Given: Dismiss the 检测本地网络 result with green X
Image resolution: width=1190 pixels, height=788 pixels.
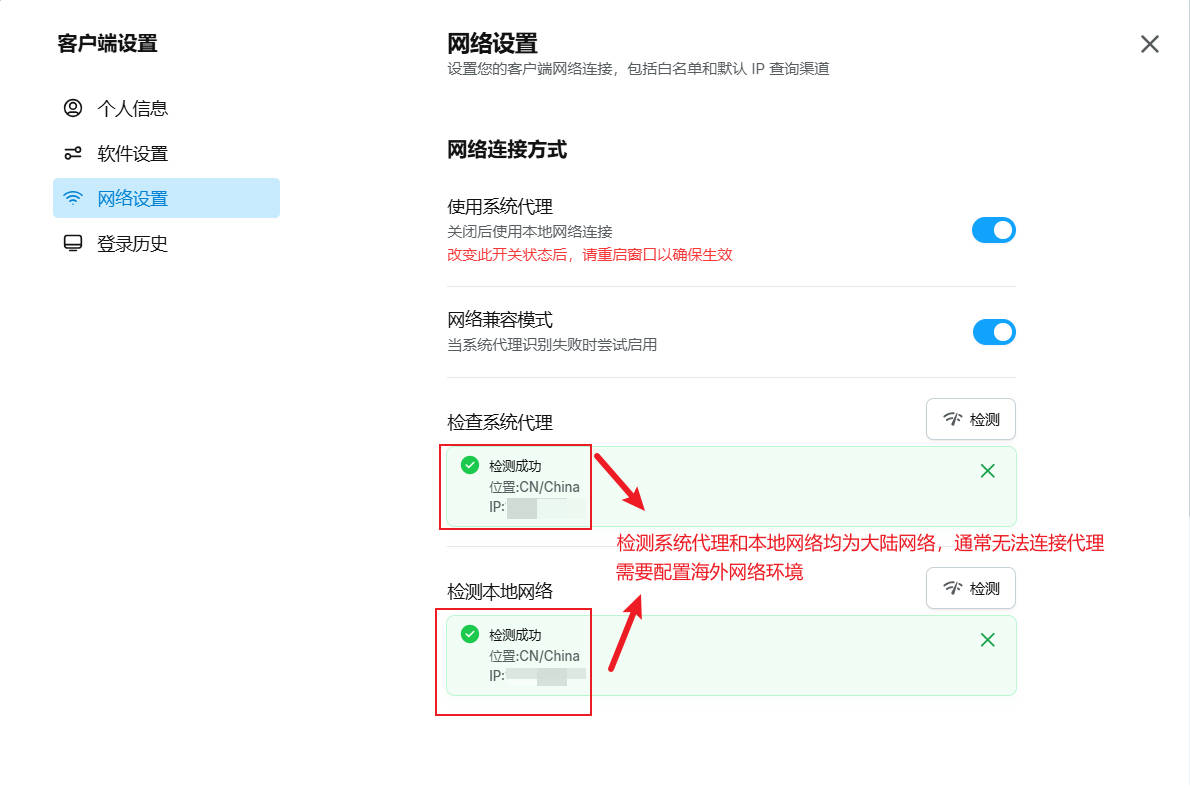Looking at the screenshot, I should pyautogui.click(x=988, y=640).
